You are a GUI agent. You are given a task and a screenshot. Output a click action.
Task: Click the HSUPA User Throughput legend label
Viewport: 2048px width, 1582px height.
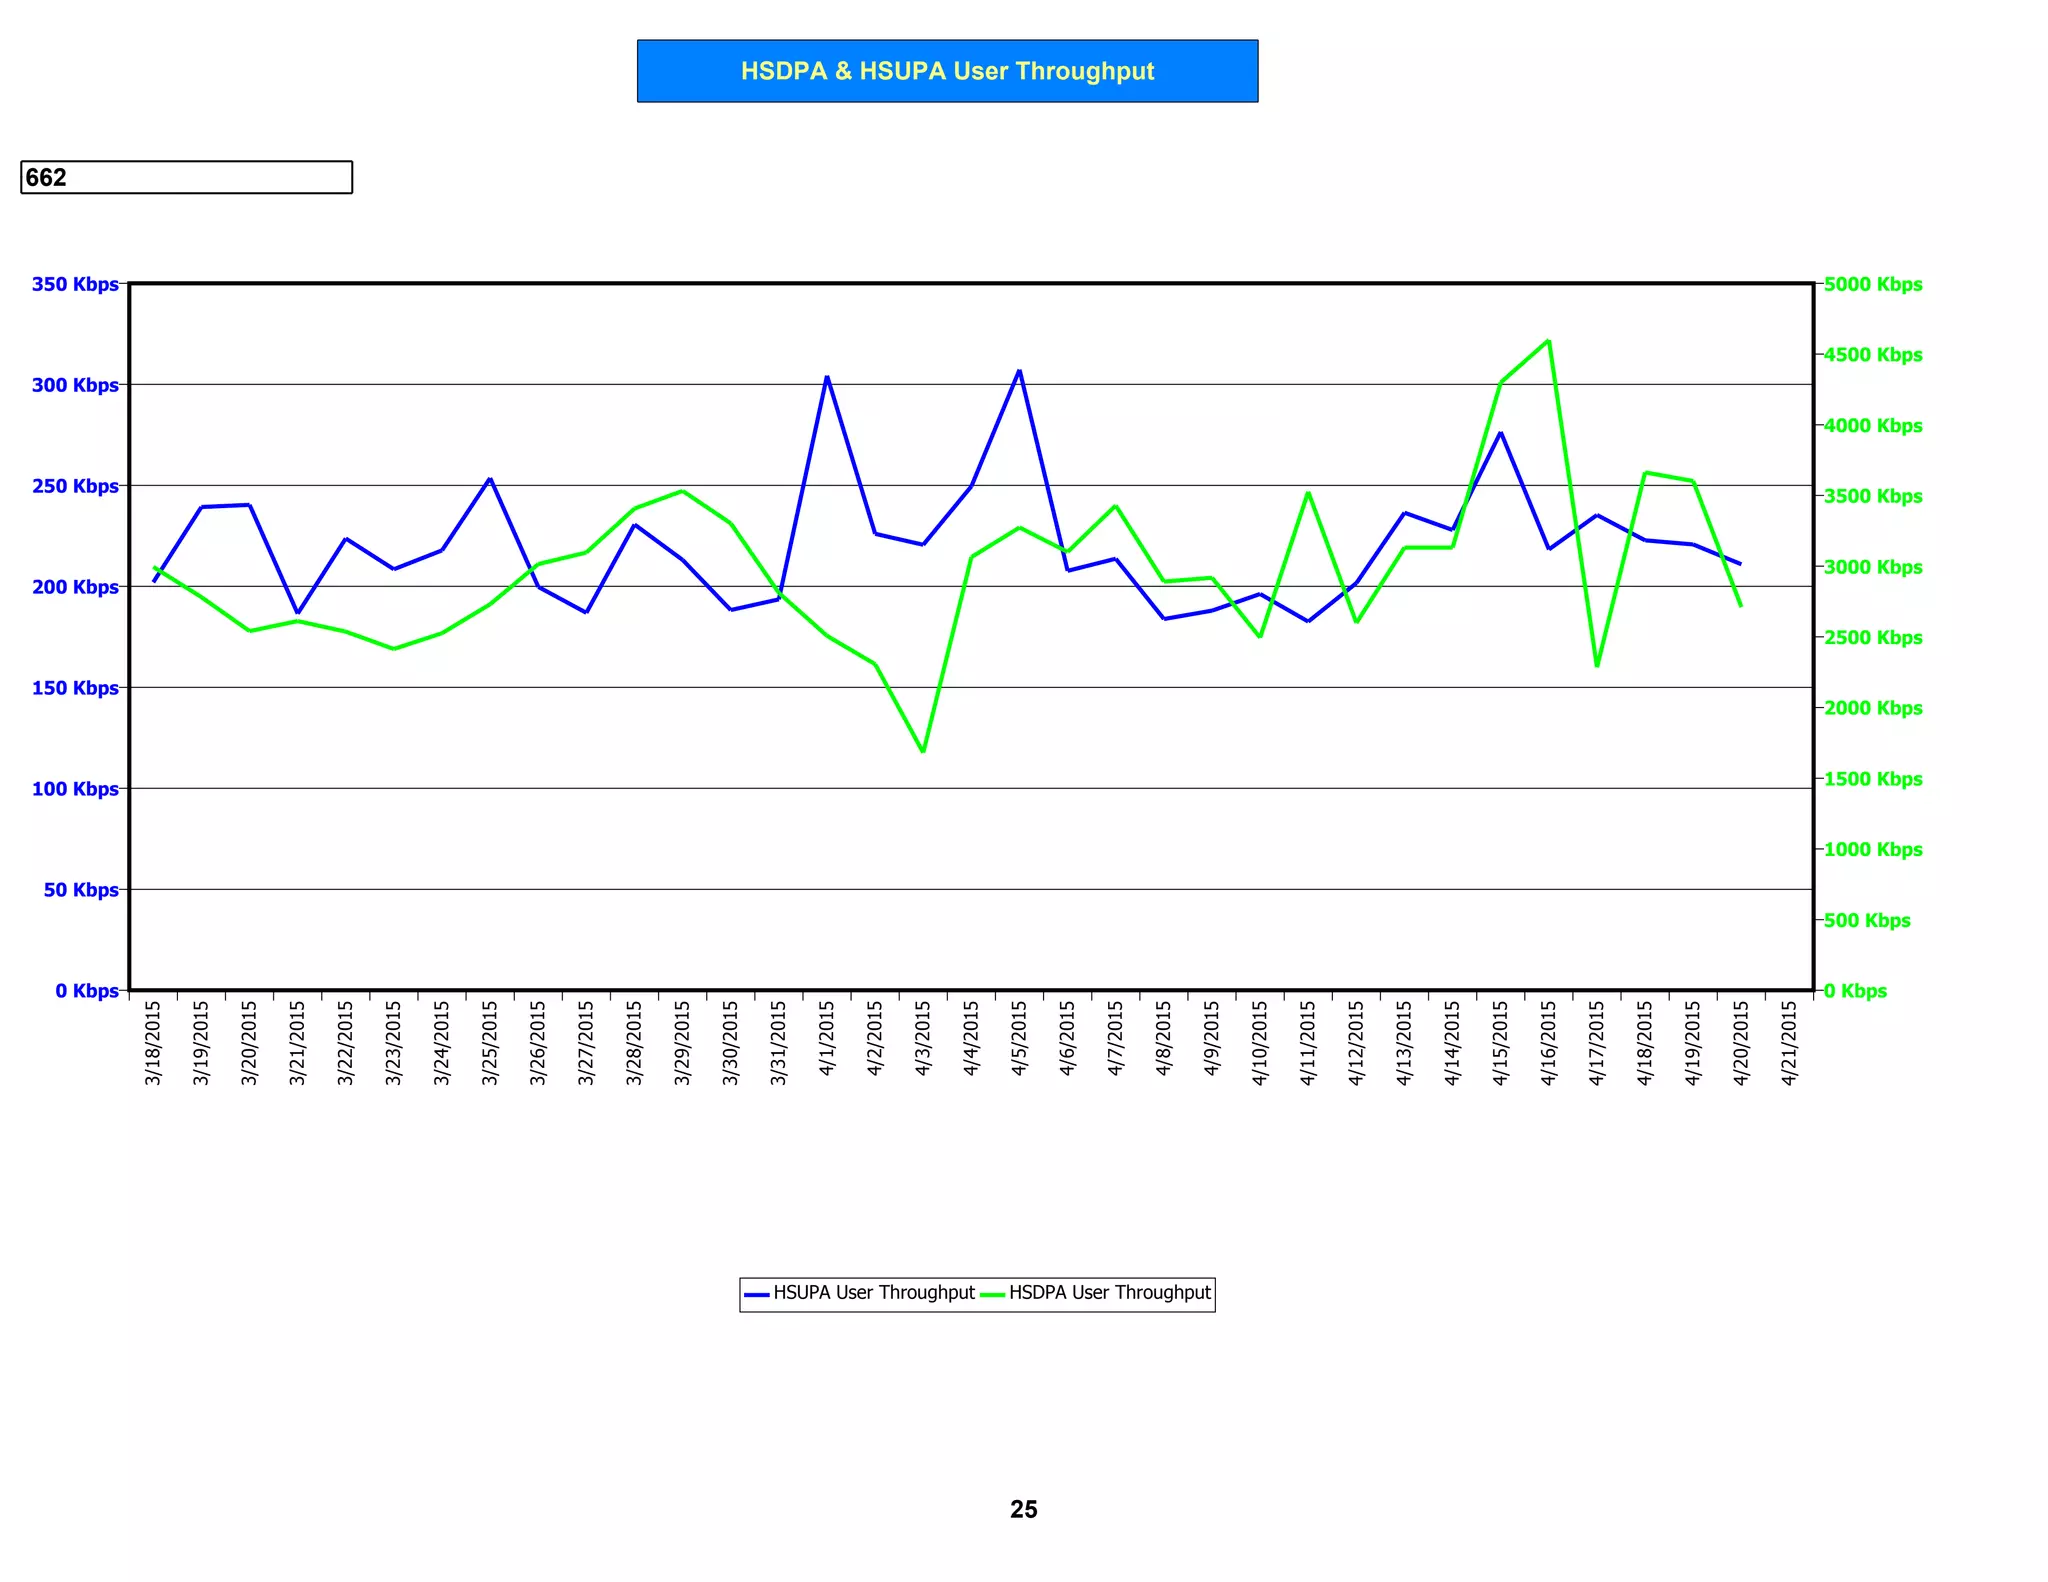point(873,1293)
